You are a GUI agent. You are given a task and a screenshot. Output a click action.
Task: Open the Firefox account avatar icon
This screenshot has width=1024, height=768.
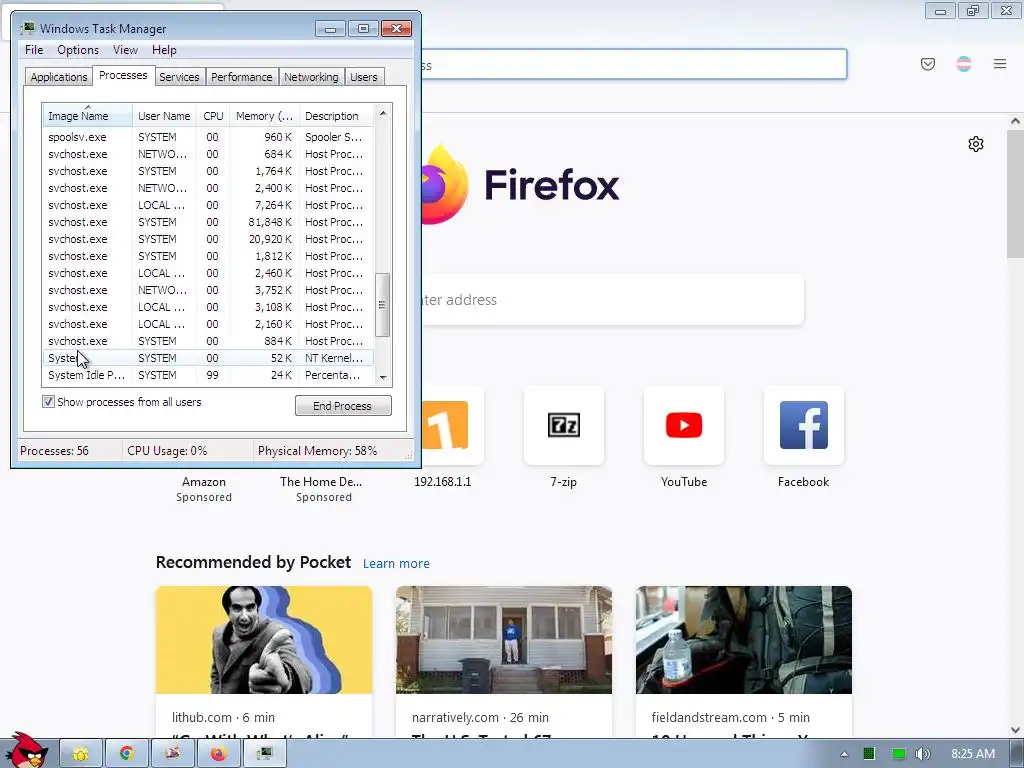[963, 64]
